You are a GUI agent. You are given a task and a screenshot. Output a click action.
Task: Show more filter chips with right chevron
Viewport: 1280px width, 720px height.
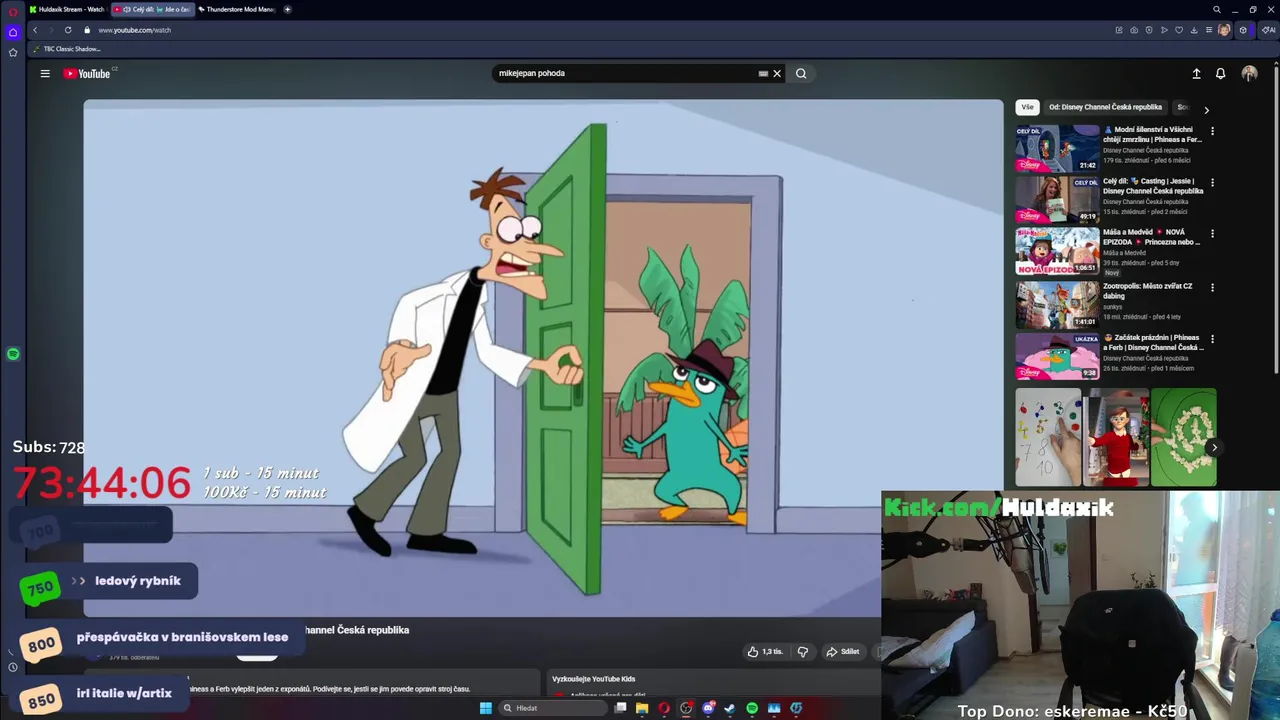(1206, 110)
